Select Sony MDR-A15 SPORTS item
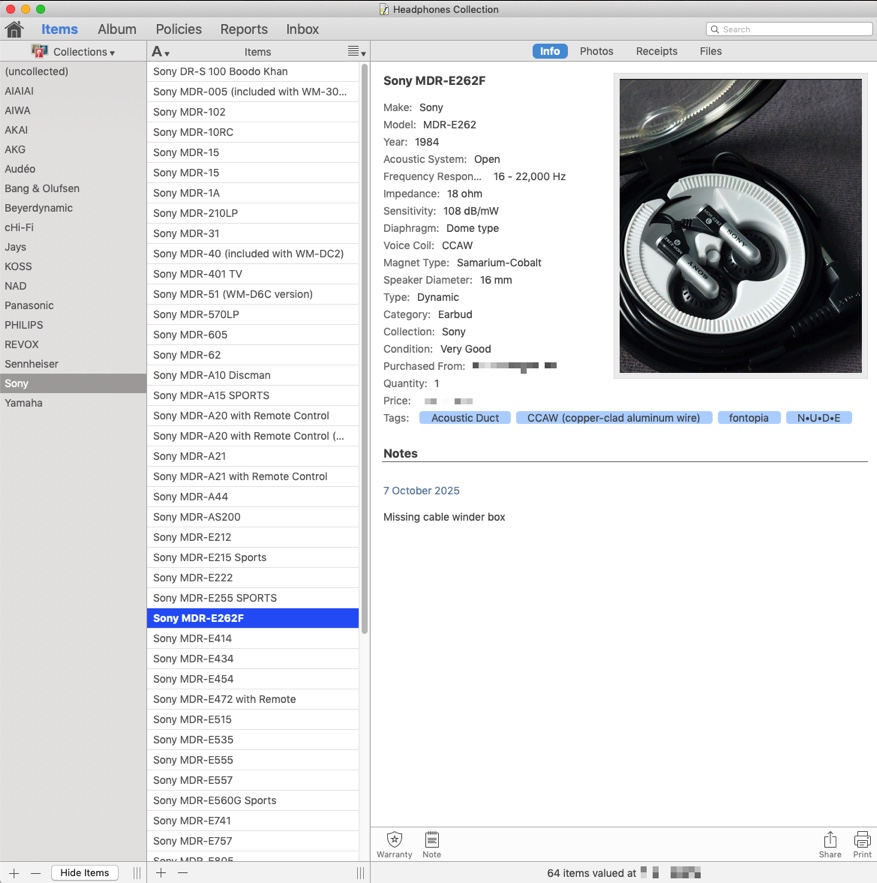 [x=253, y=395]
